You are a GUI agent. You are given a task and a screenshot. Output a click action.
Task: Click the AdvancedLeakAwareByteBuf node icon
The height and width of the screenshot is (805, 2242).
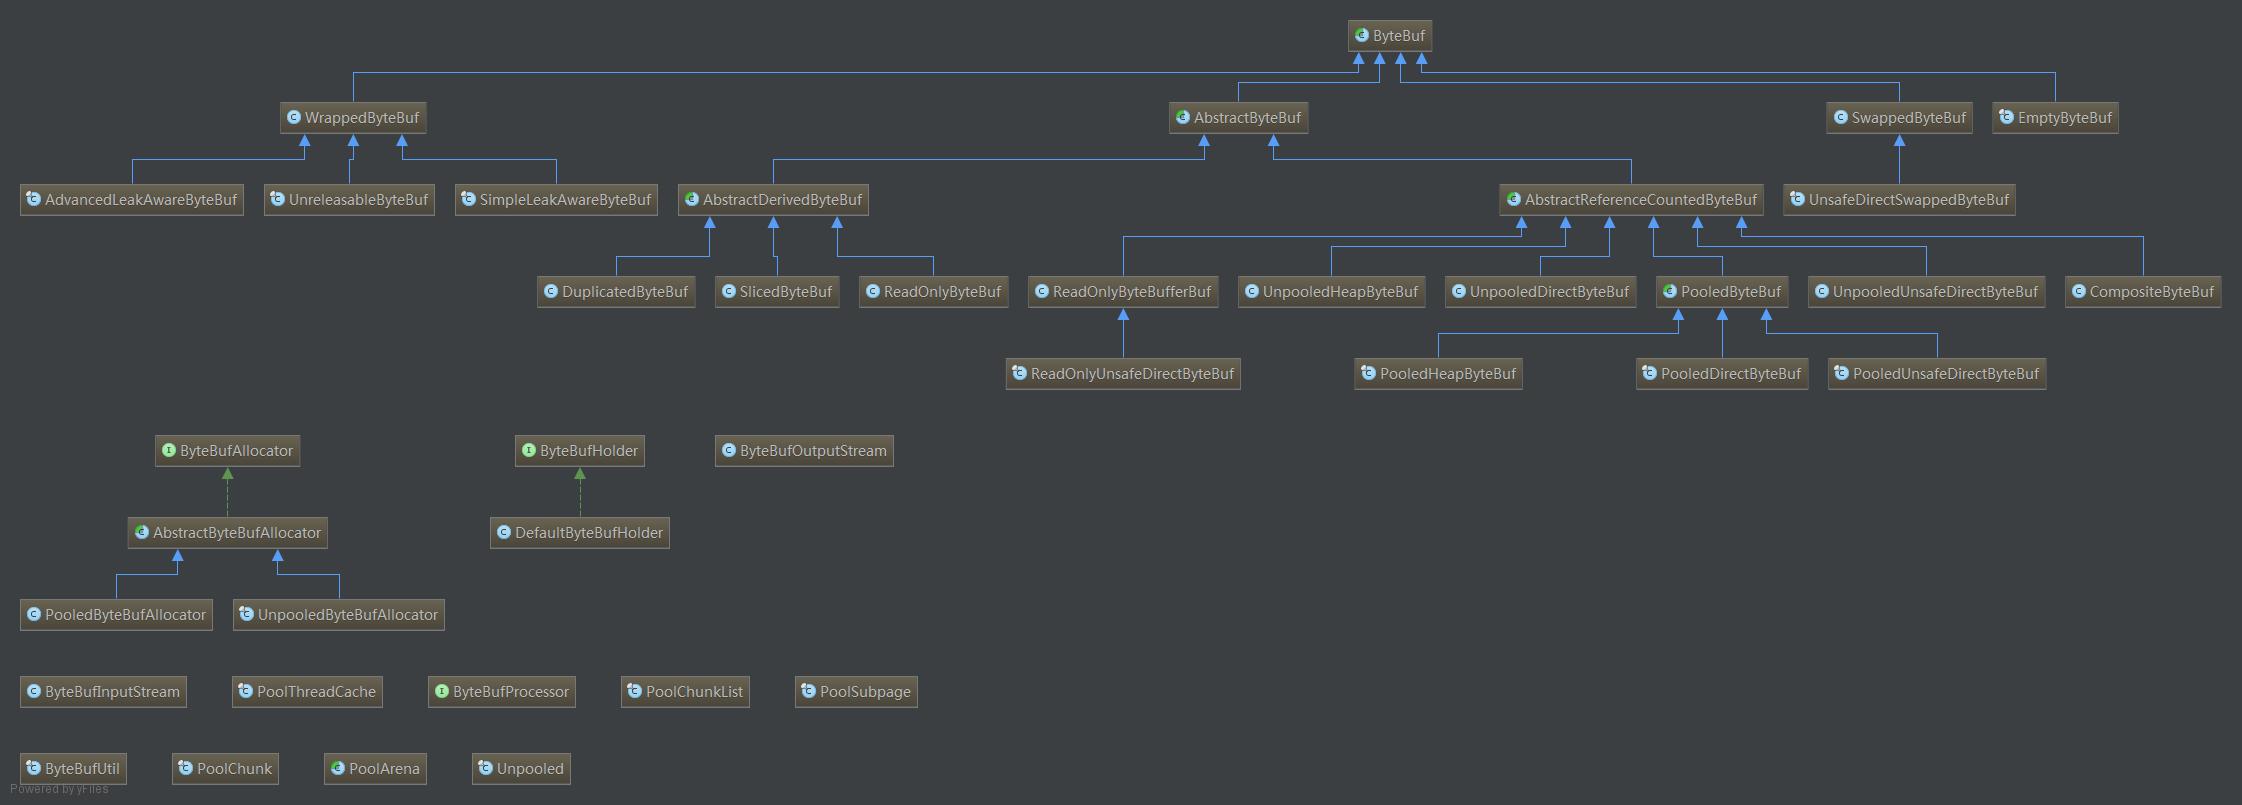click(33, 199)
